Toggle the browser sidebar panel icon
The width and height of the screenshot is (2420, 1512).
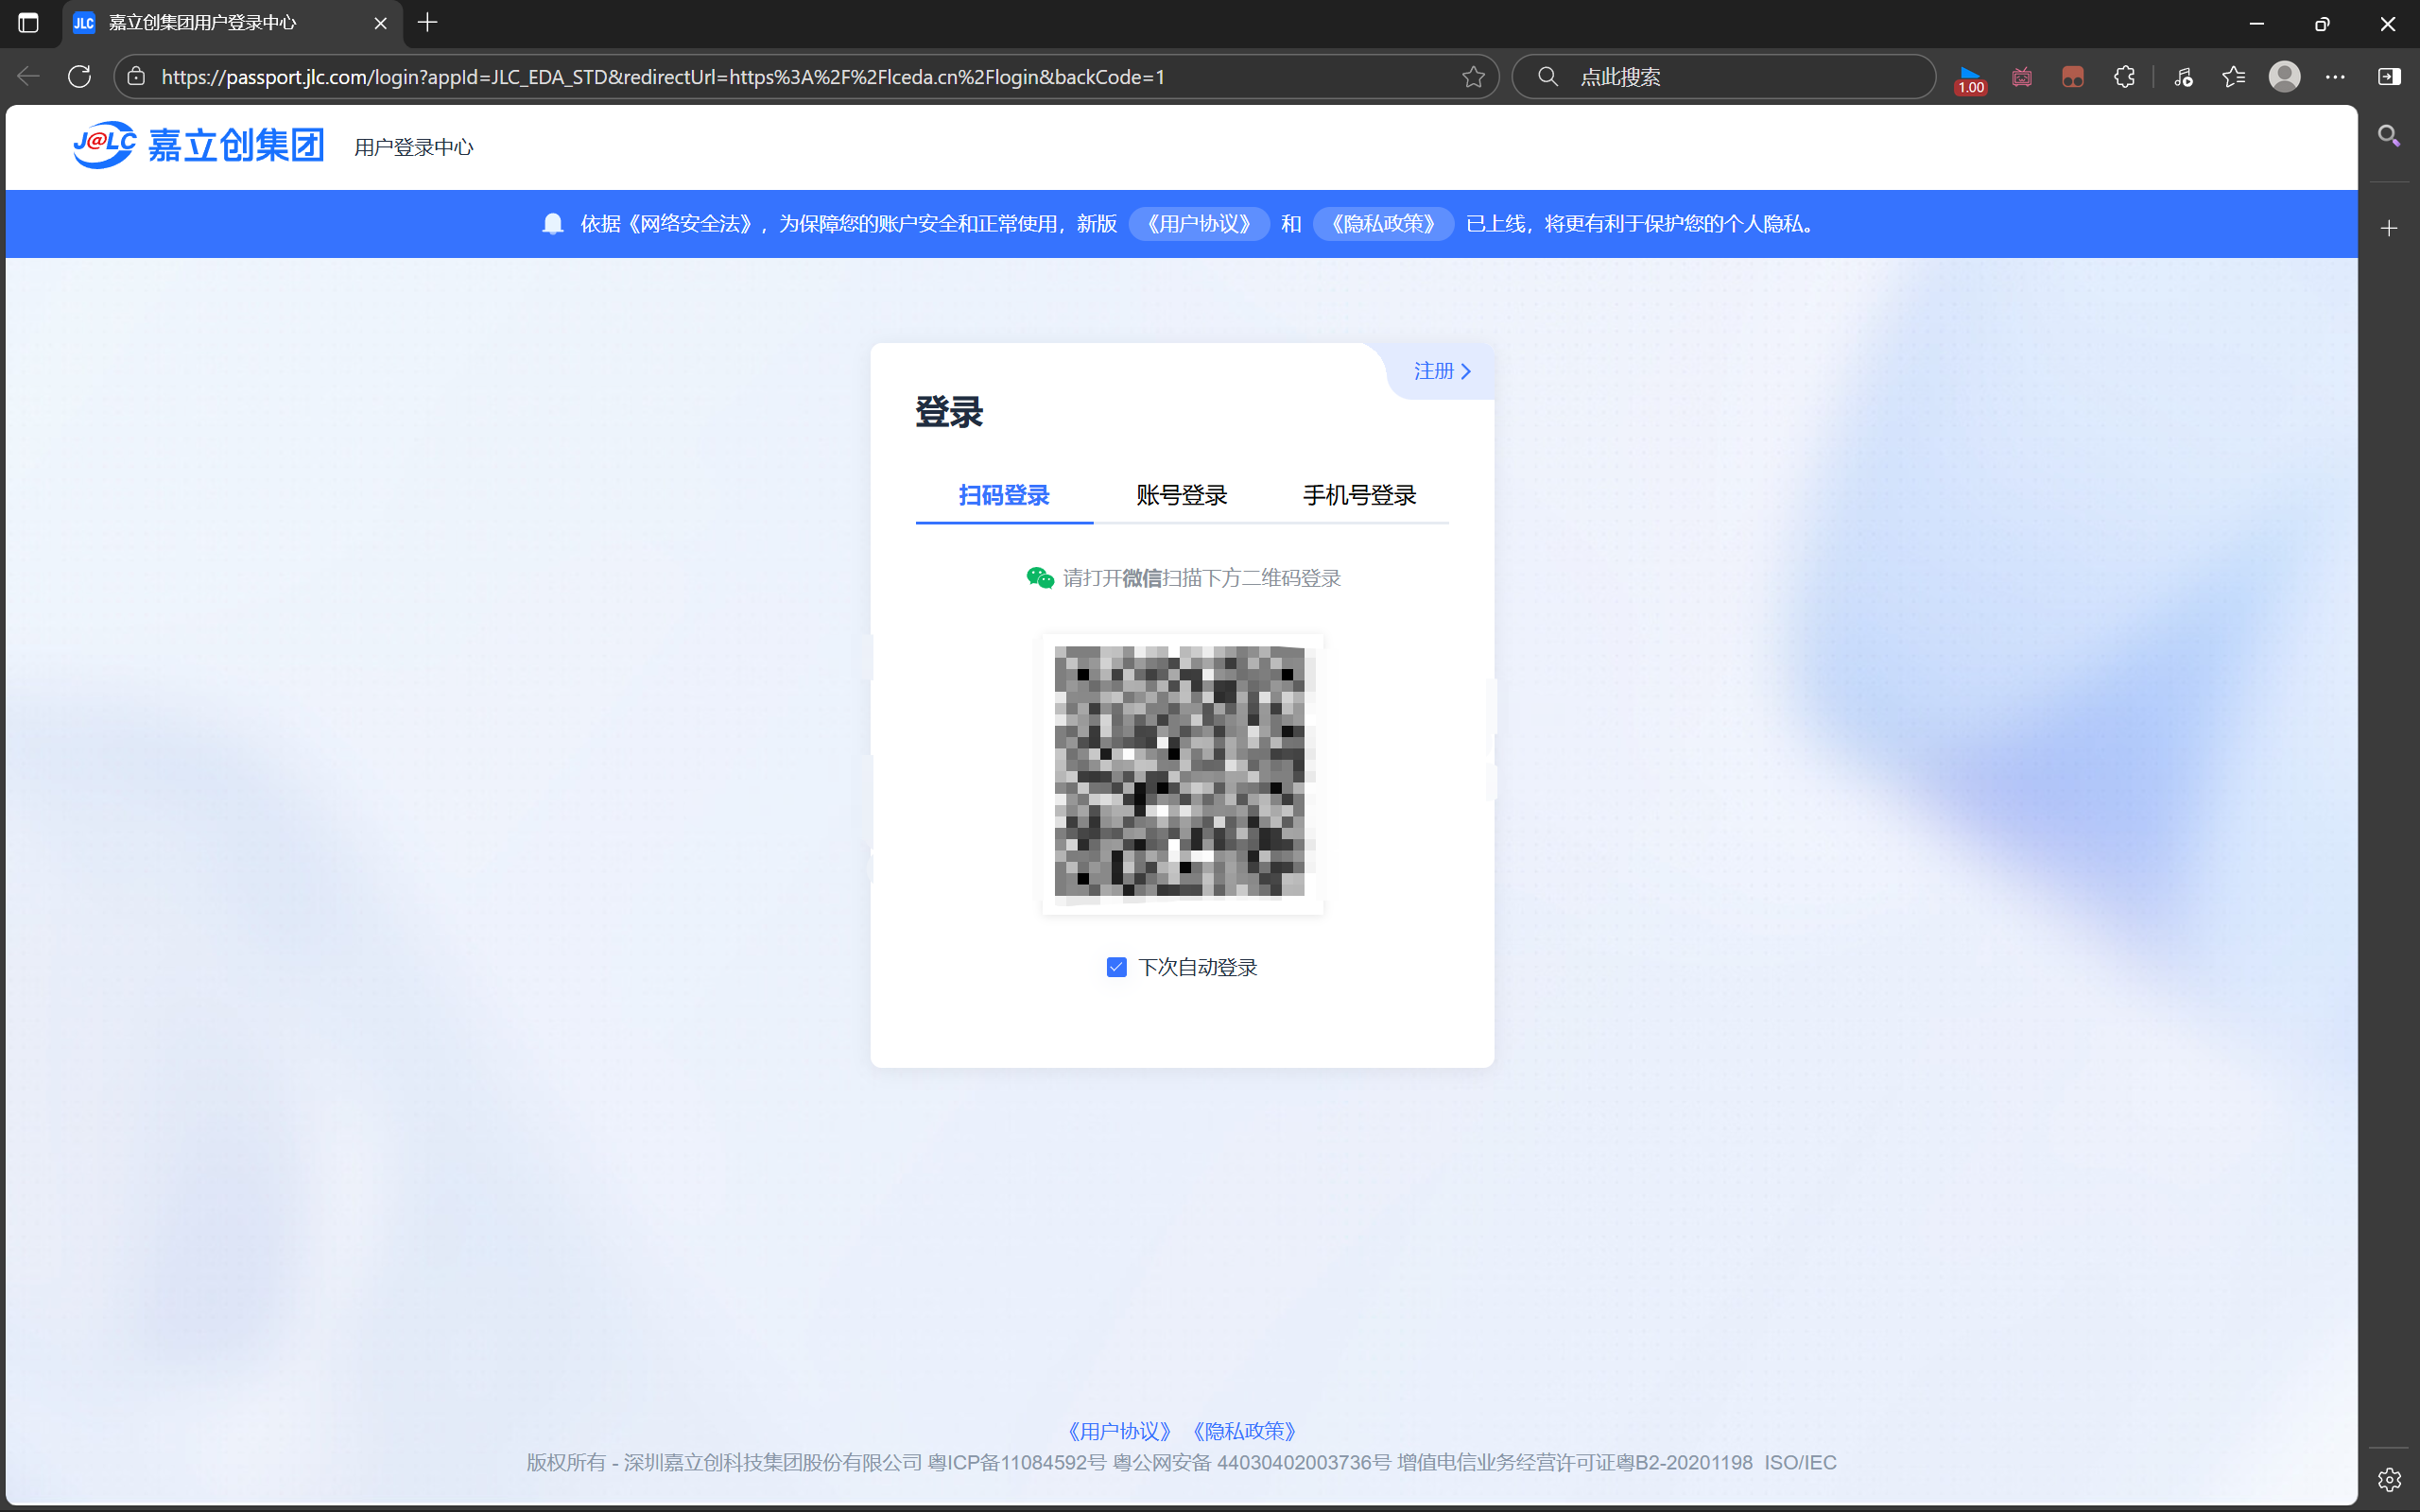(x=2390, y=76)
